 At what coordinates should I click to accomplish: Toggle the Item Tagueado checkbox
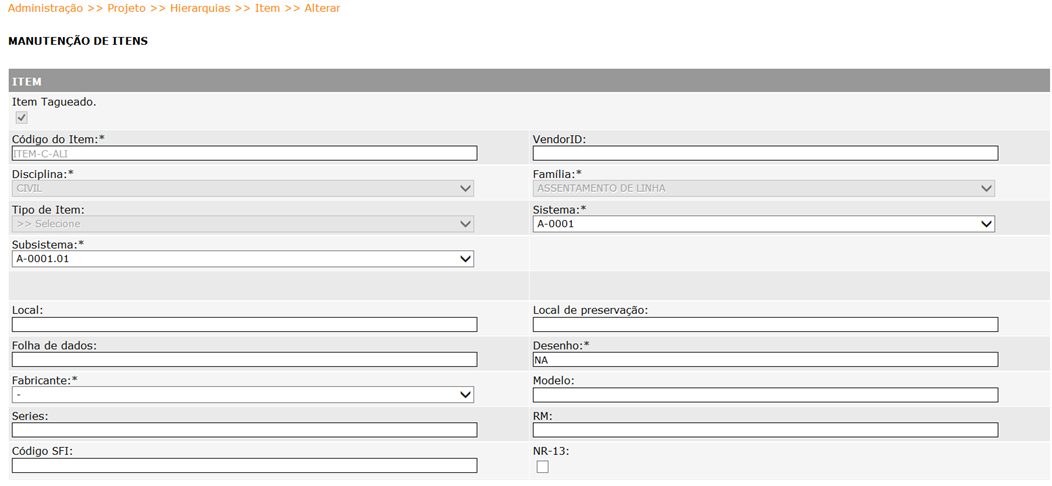[21, 118]
